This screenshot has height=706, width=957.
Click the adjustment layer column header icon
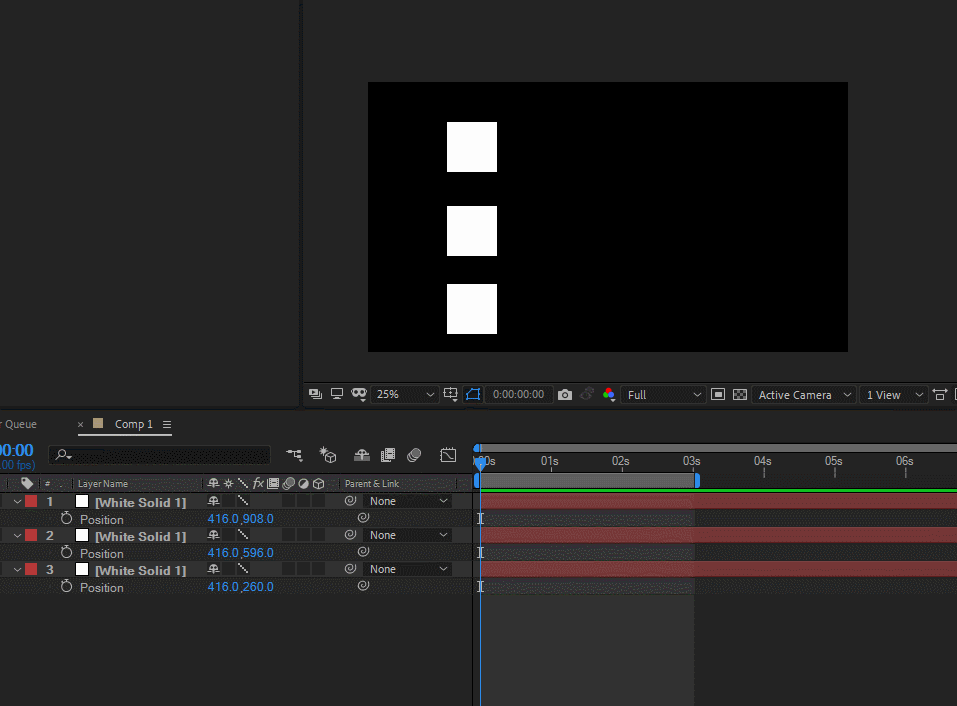point(303,483)
